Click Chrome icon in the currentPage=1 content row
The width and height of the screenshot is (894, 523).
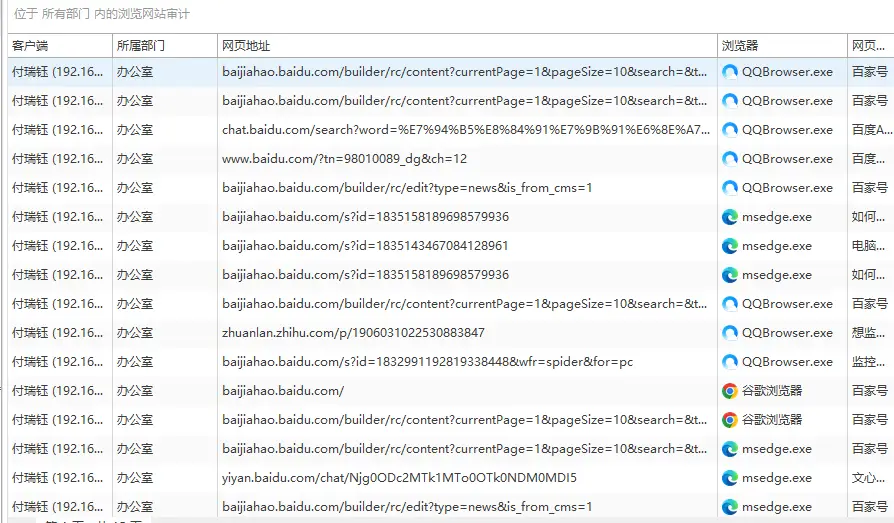[730, 420]
